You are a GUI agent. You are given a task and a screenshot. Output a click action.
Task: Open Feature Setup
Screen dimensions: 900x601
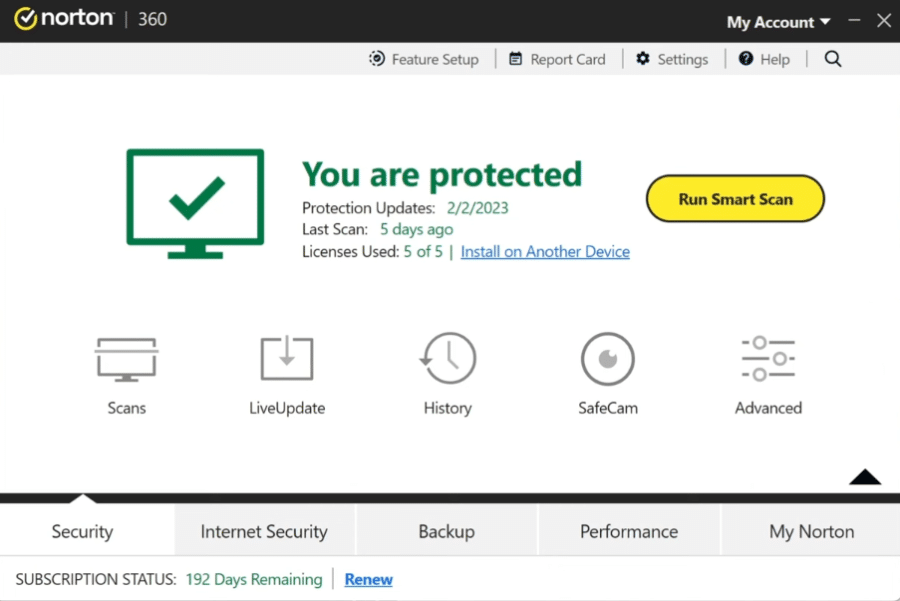click(424, 59)
